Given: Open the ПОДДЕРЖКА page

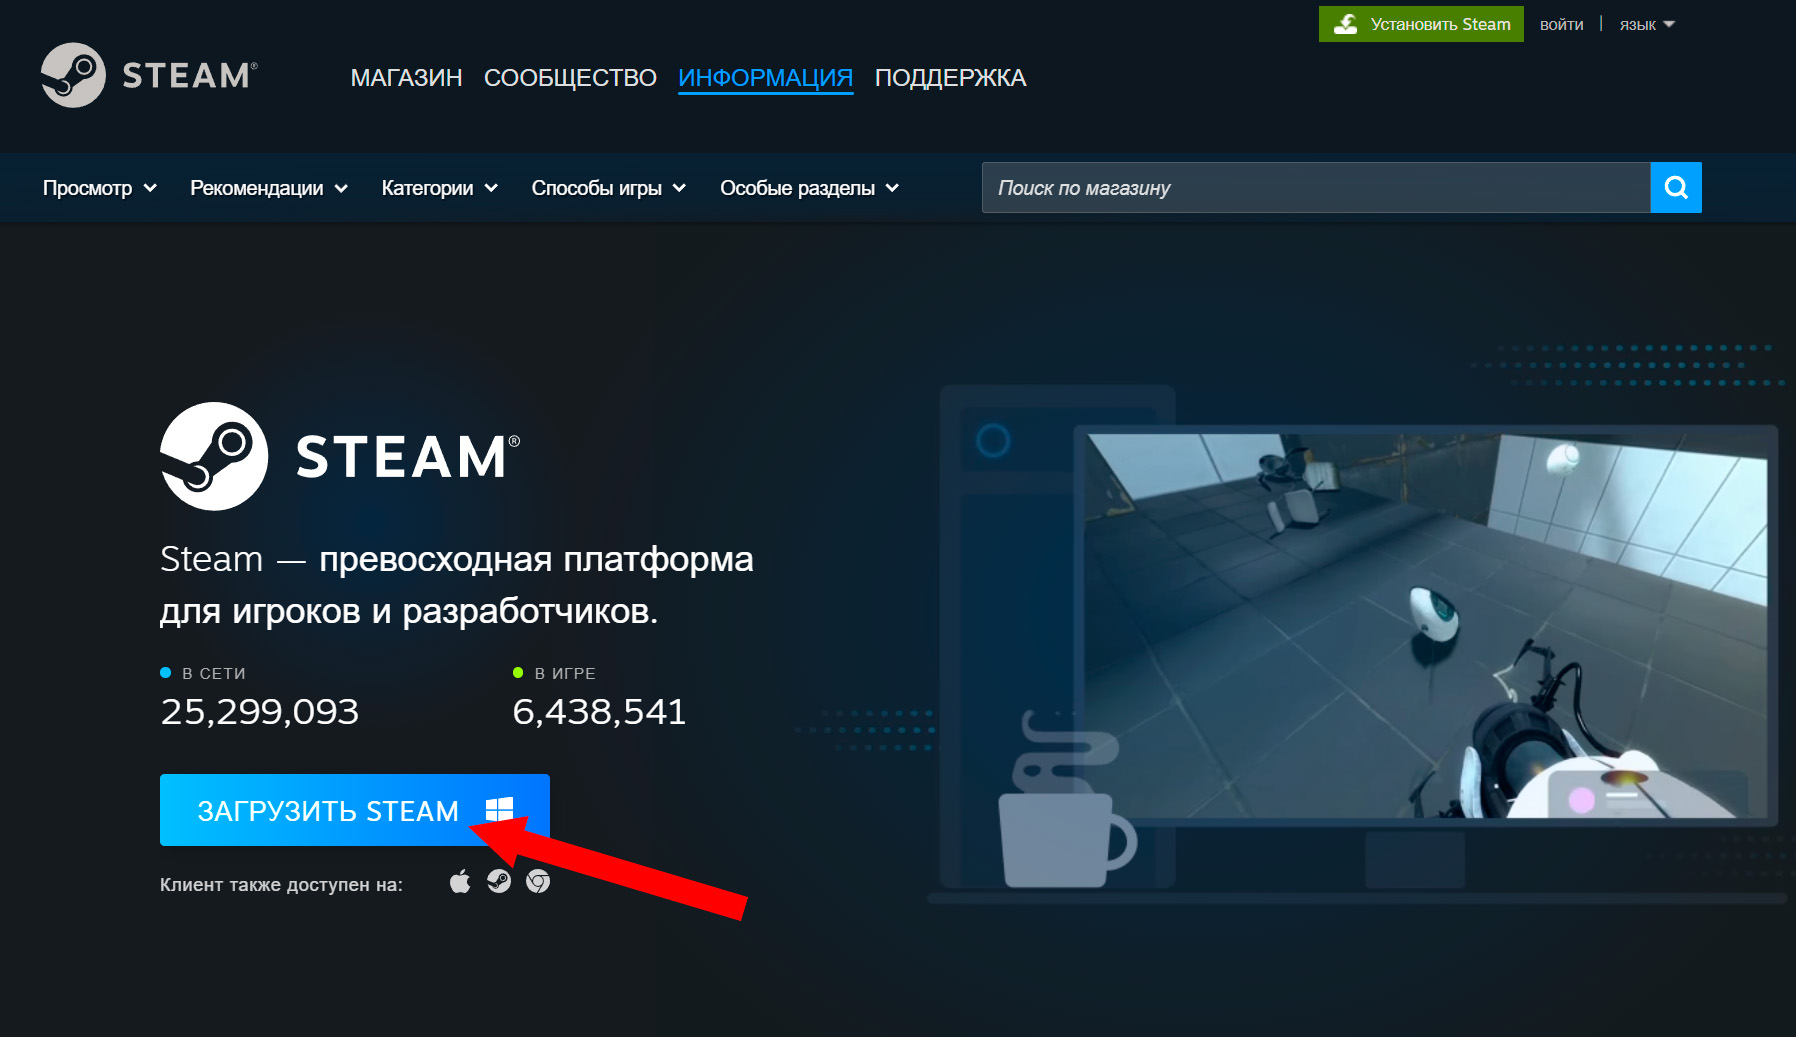Looking at the screenshot, I should pos(950,78).
